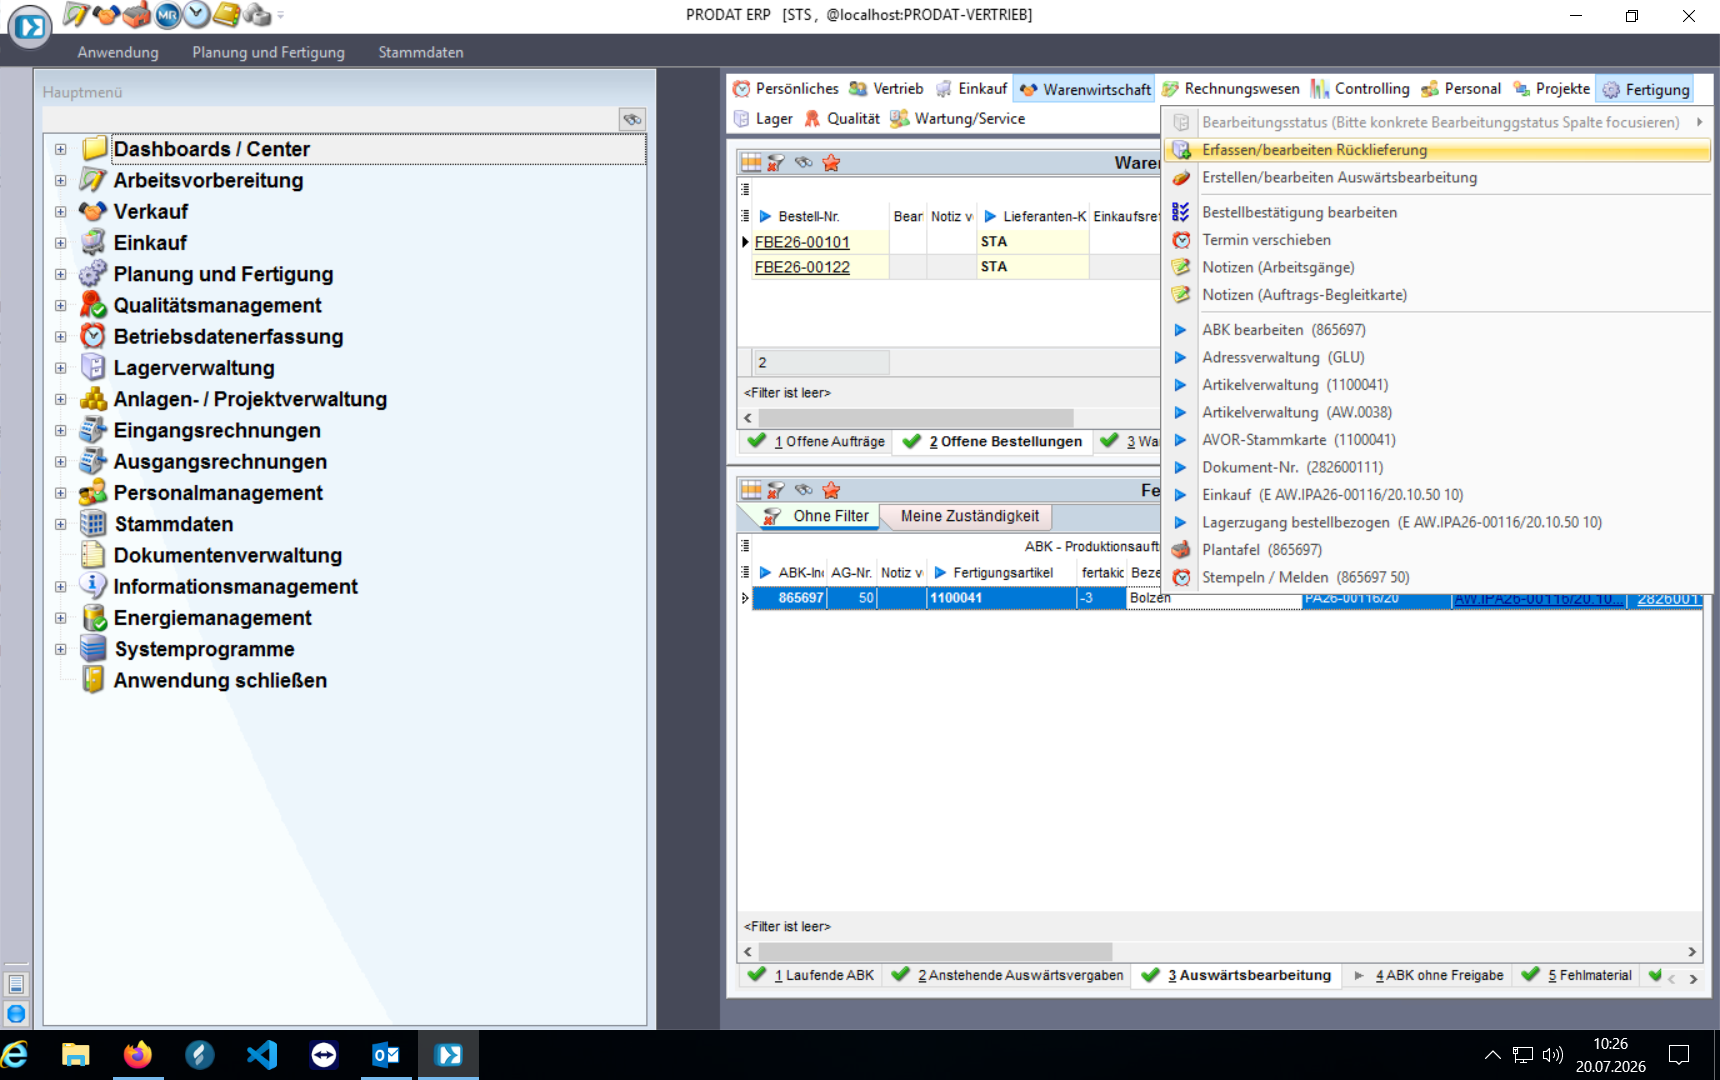Clear filter via funnel icon in Fertigung panel
Screen dimensions: 1720x1080
(777, 490)
